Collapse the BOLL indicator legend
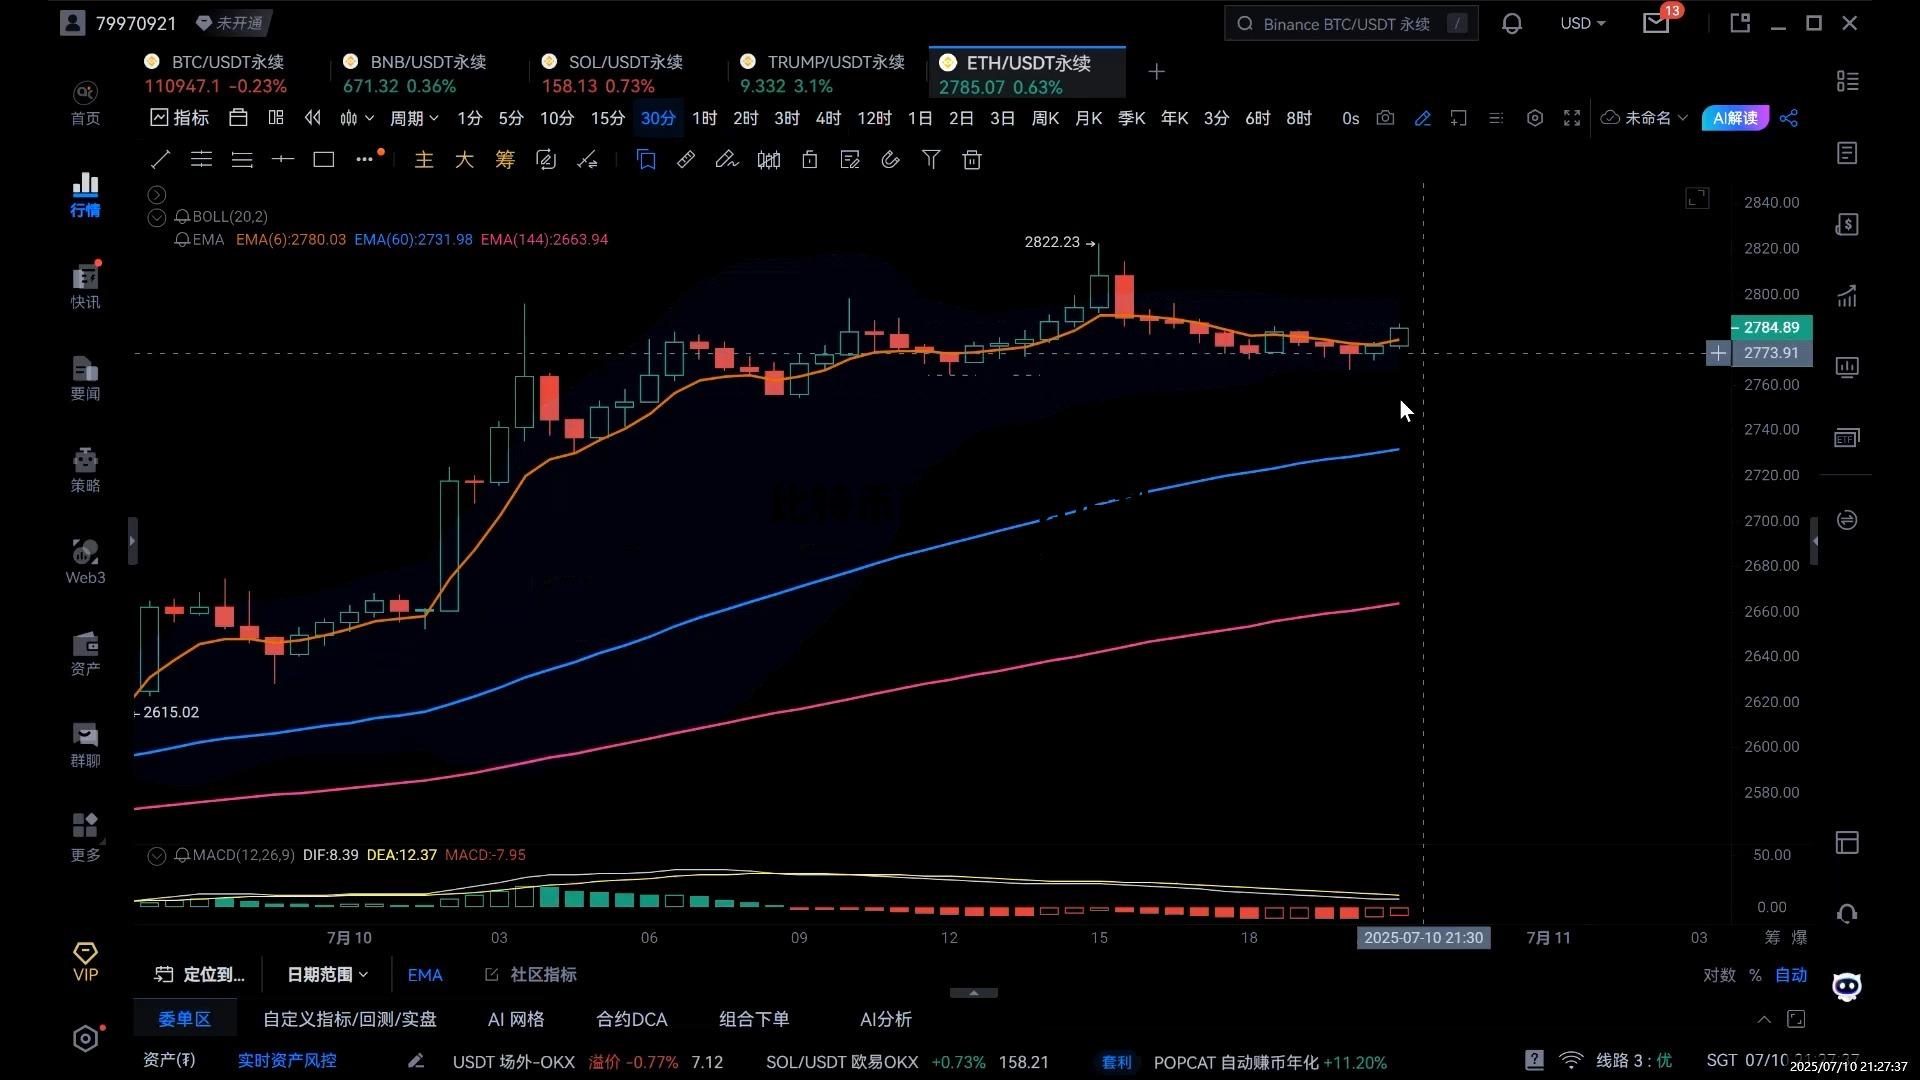This screenshot has height=1080, width=1920. pos(156,217)
